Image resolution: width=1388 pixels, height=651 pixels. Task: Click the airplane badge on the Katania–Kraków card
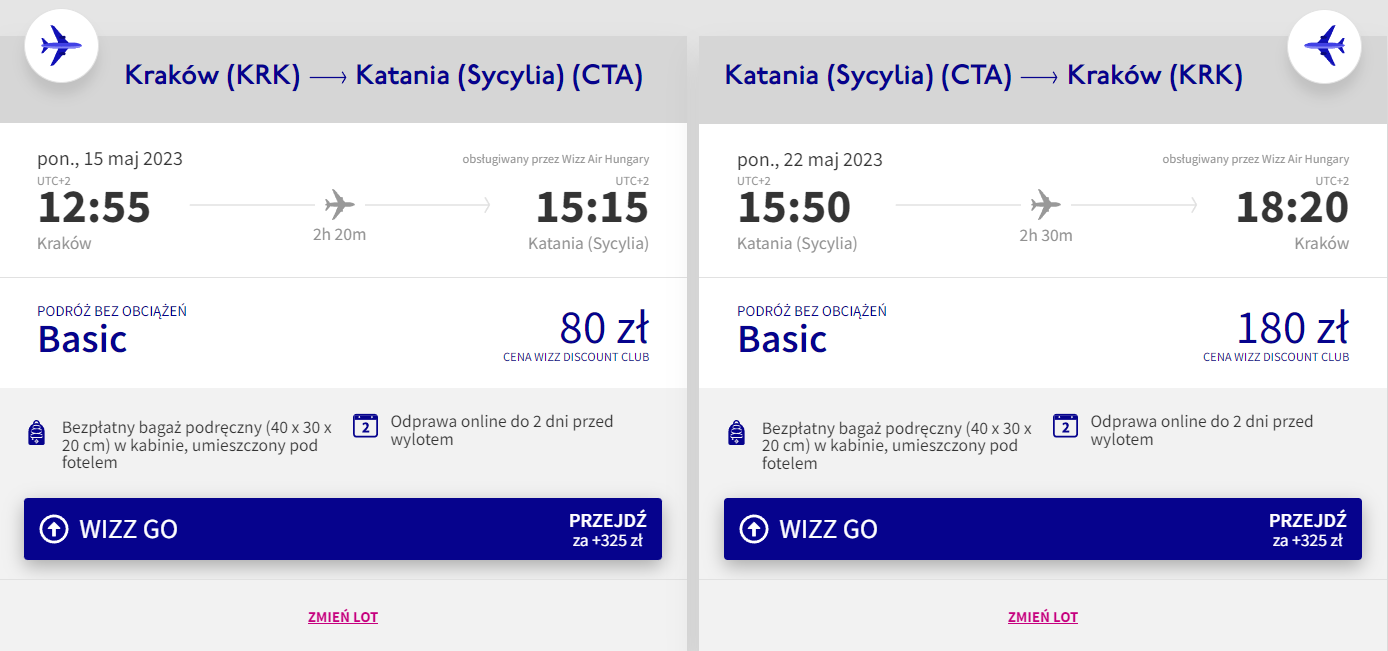[1324, 46]
